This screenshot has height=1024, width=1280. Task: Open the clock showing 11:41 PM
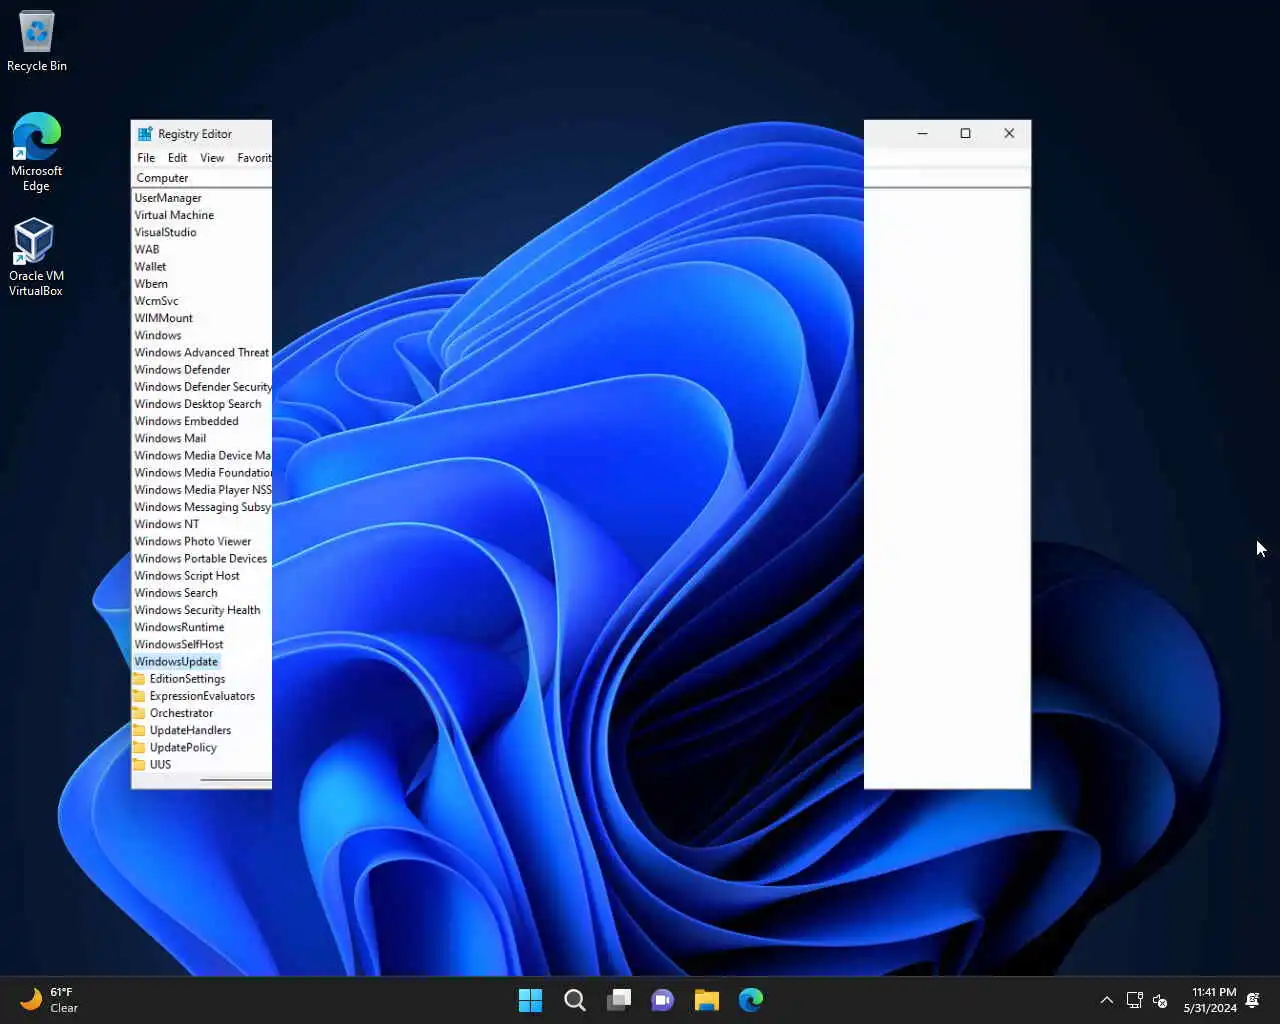pos(1211,1000)
